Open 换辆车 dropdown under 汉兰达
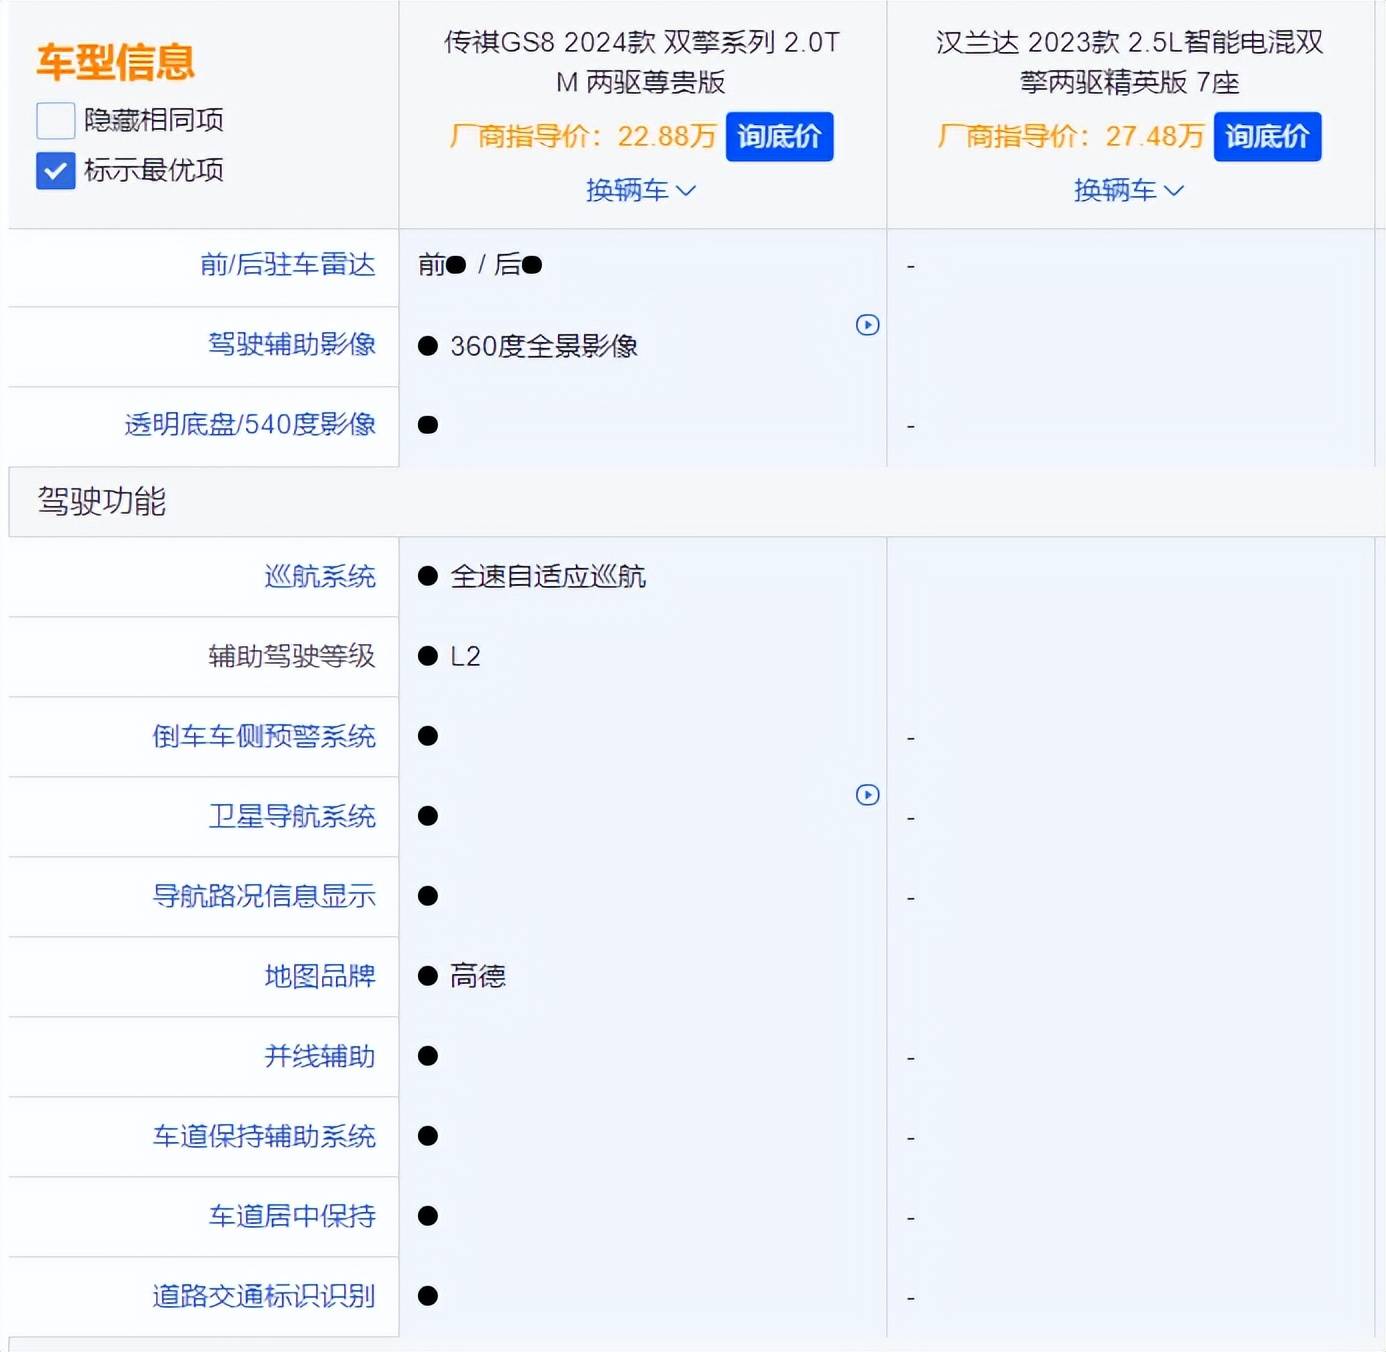This screenshot has width=1386, height=1352. (x=1129, y=190)
